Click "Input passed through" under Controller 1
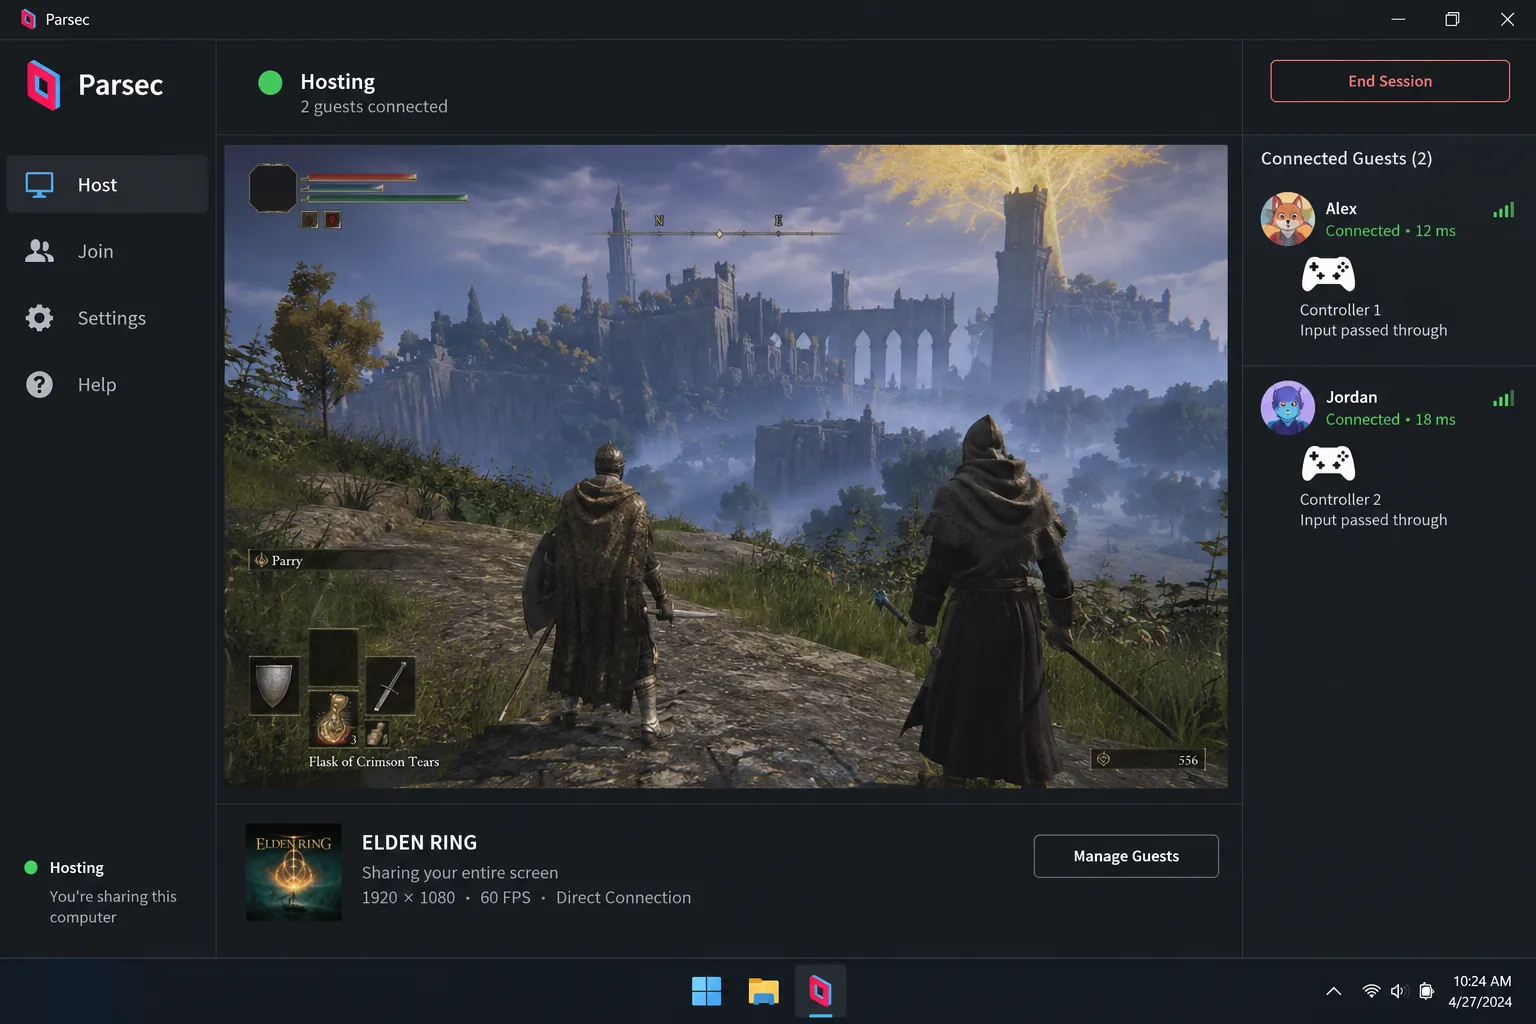 coord(1373,330)
